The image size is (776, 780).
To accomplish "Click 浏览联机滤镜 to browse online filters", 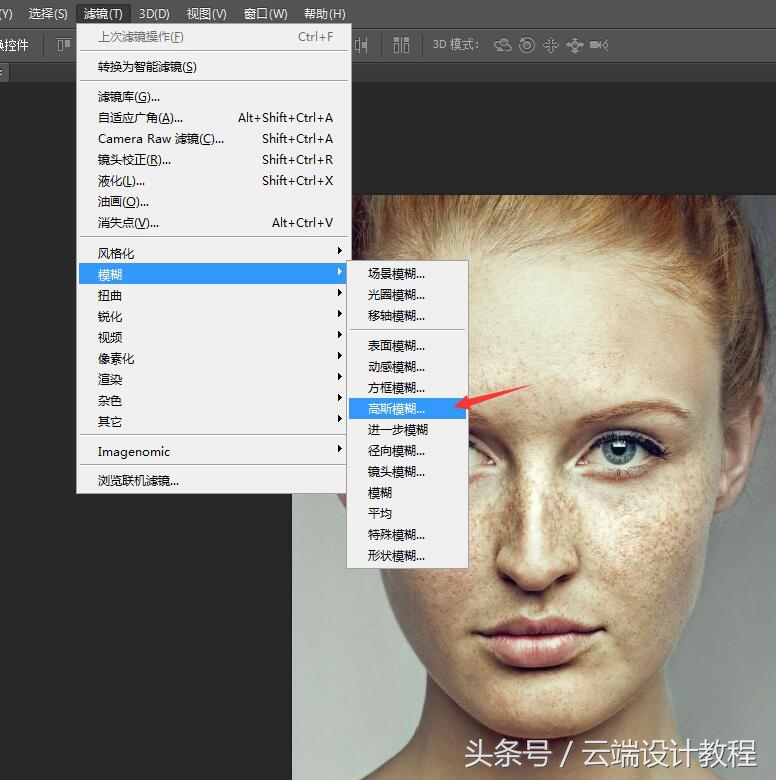I will click(138, 480).
